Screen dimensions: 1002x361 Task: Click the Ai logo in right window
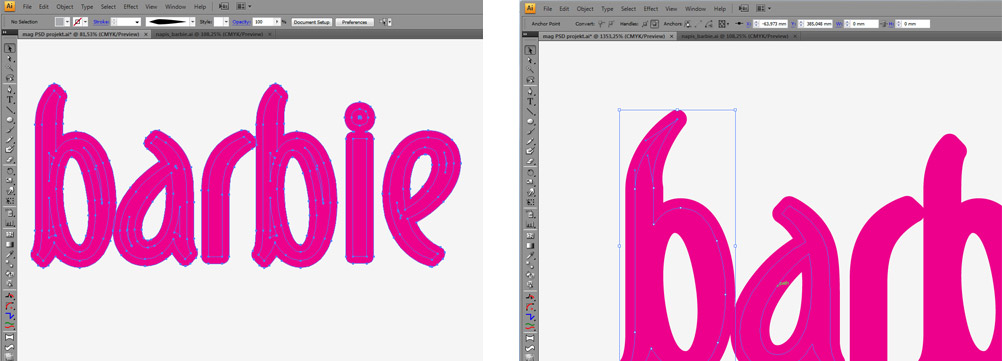[530, 8]
